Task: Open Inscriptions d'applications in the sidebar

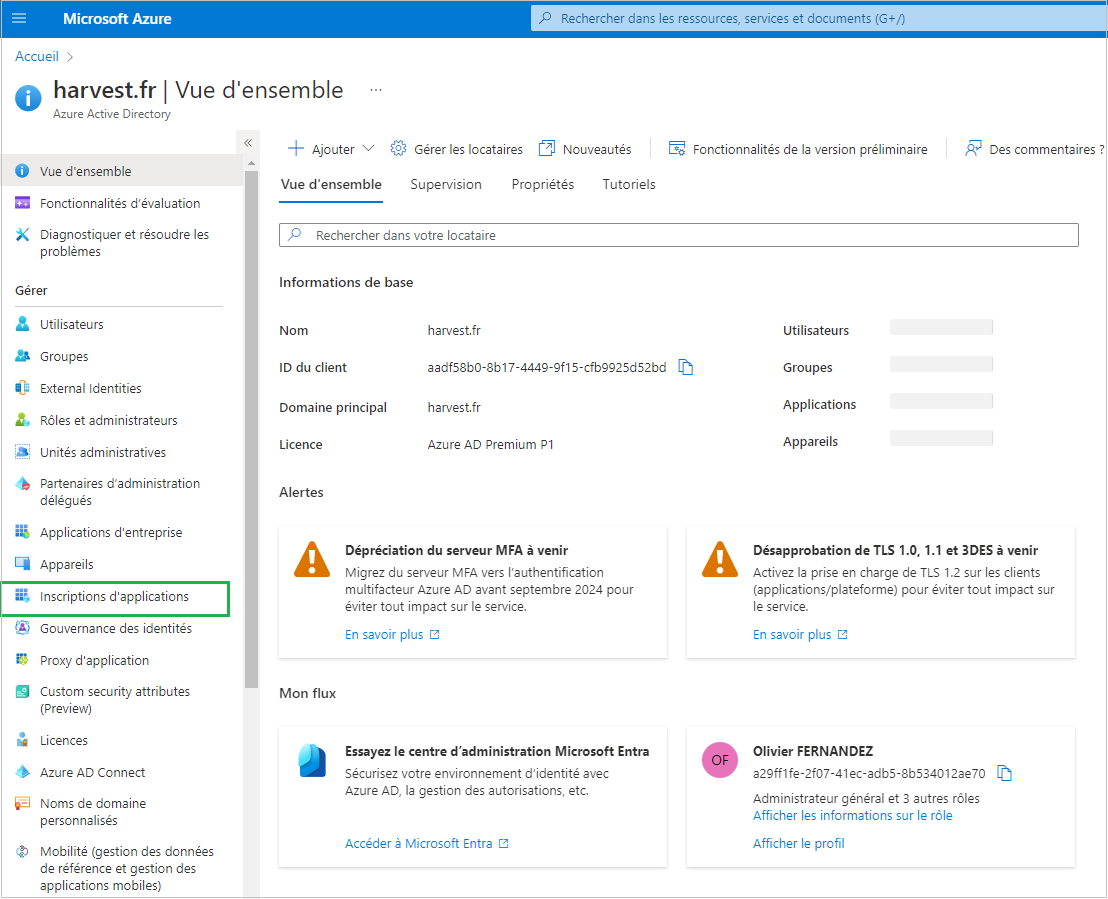Action: point(114,597)
